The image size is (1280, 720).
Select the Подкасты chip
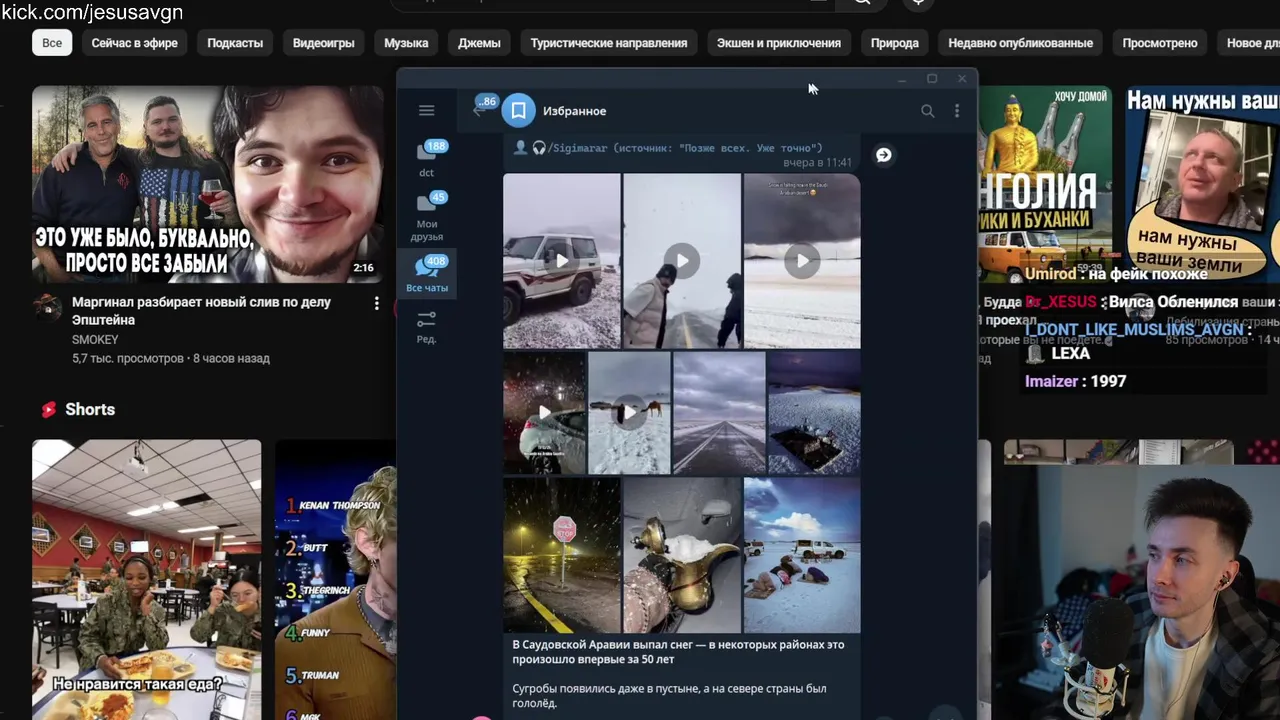(x=235, y=43)
